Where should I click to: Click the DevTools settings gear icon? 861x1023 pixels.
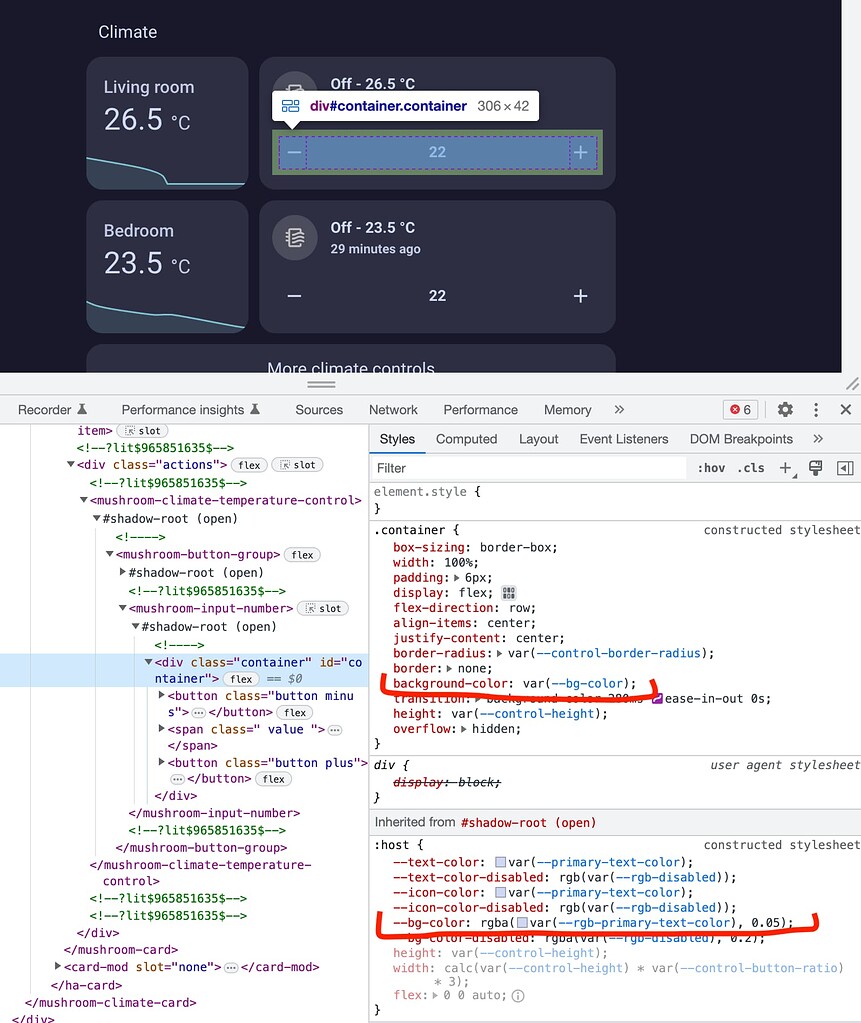[785, 409]
